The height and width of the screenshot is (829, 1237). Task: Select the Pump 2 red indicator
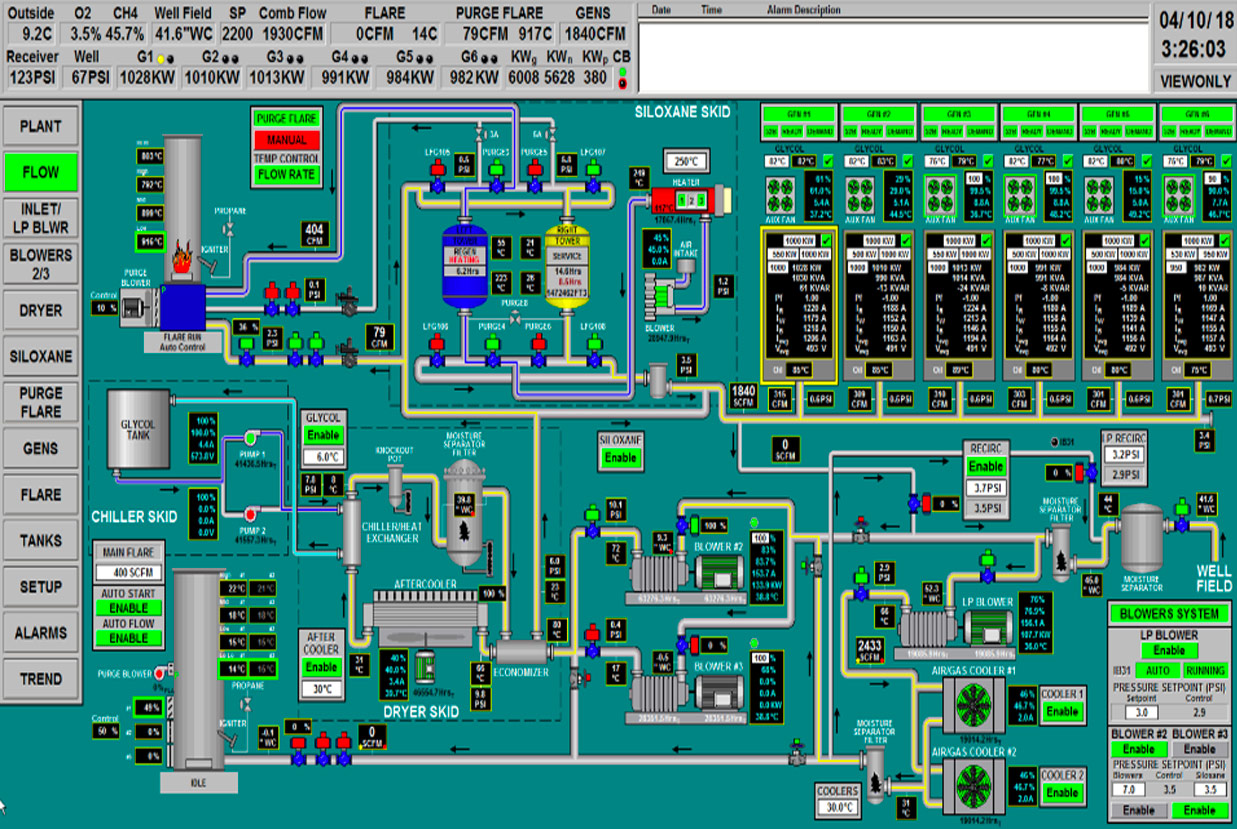249,513
